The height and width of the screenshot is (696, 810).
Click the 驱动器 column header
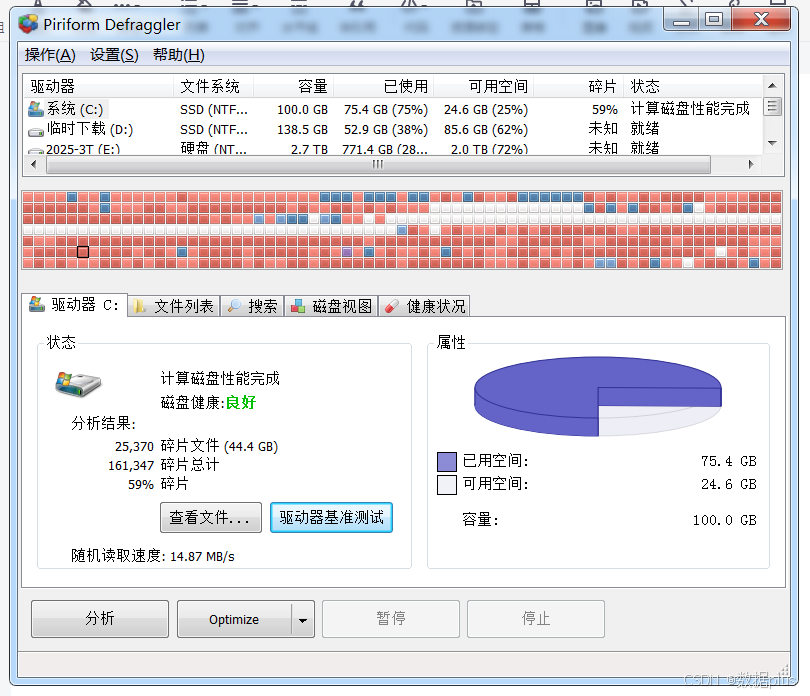click(x=98, y=86)
